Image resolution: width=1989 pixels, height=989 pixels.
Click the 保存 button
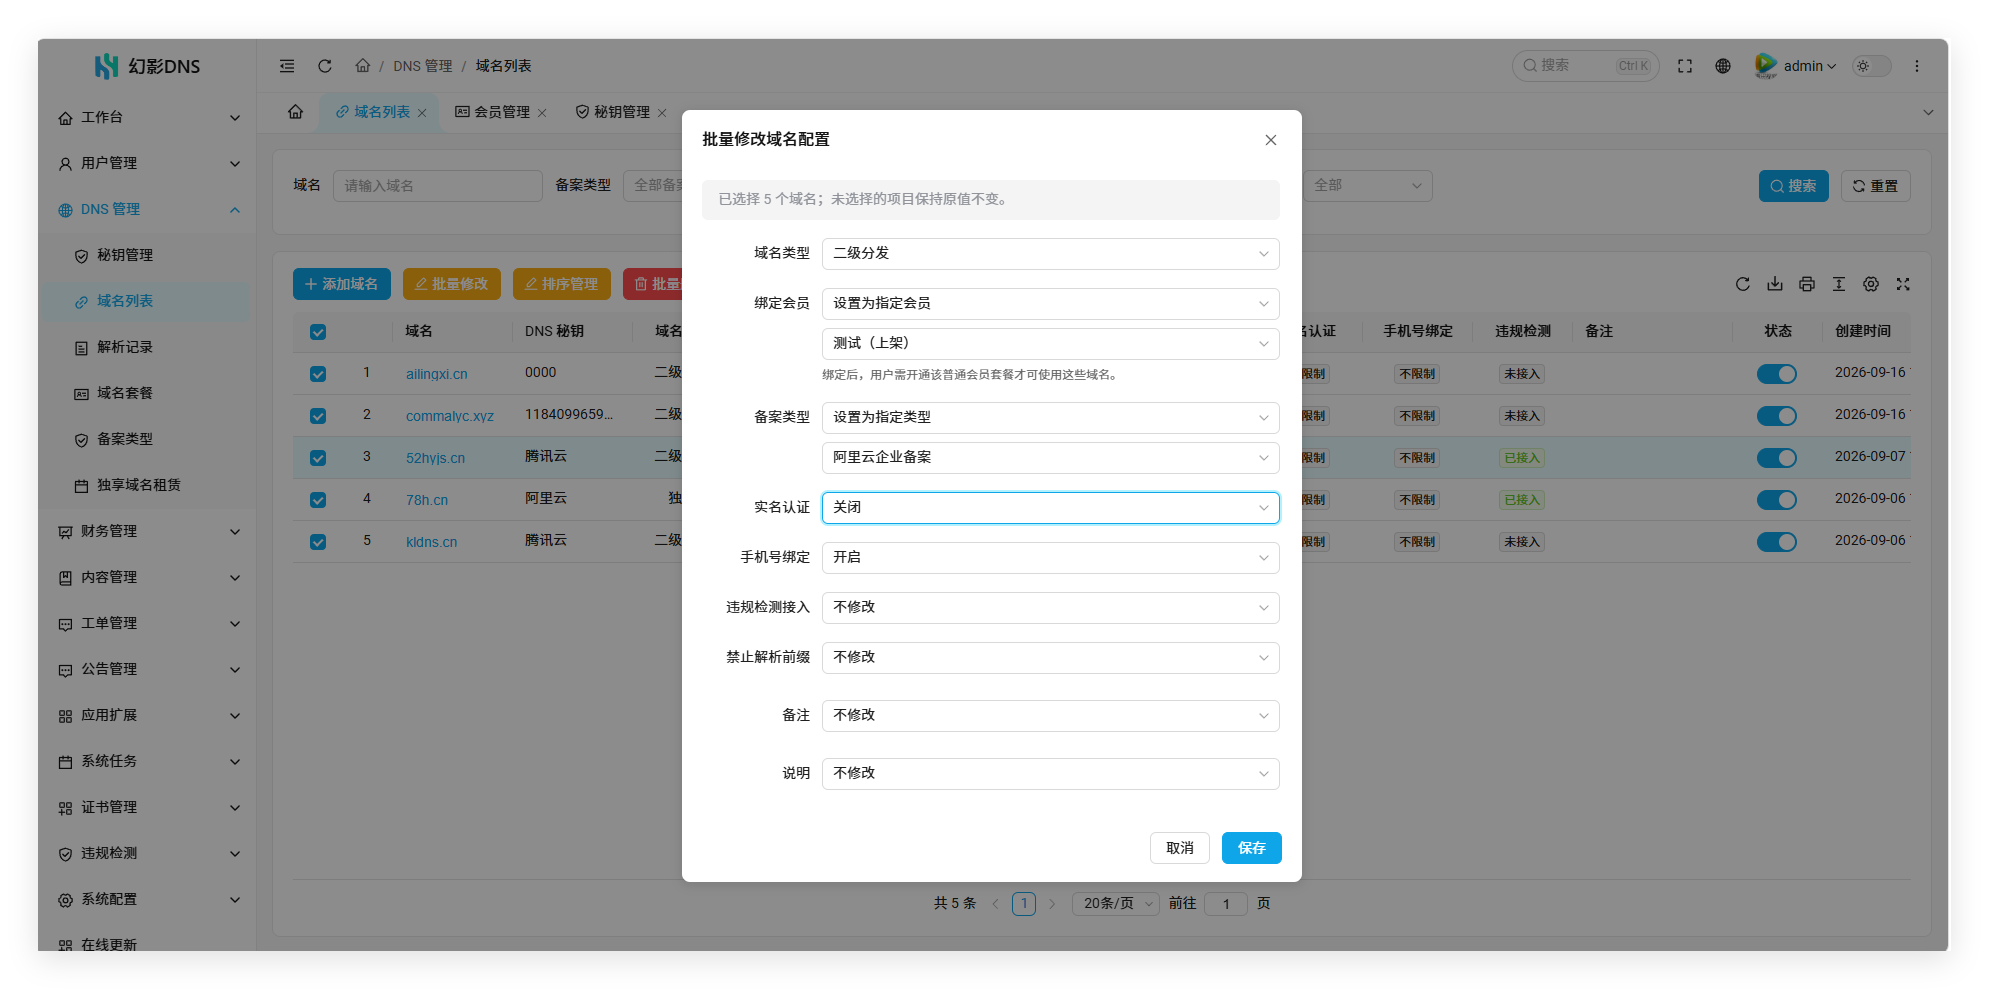[1252, 848]
